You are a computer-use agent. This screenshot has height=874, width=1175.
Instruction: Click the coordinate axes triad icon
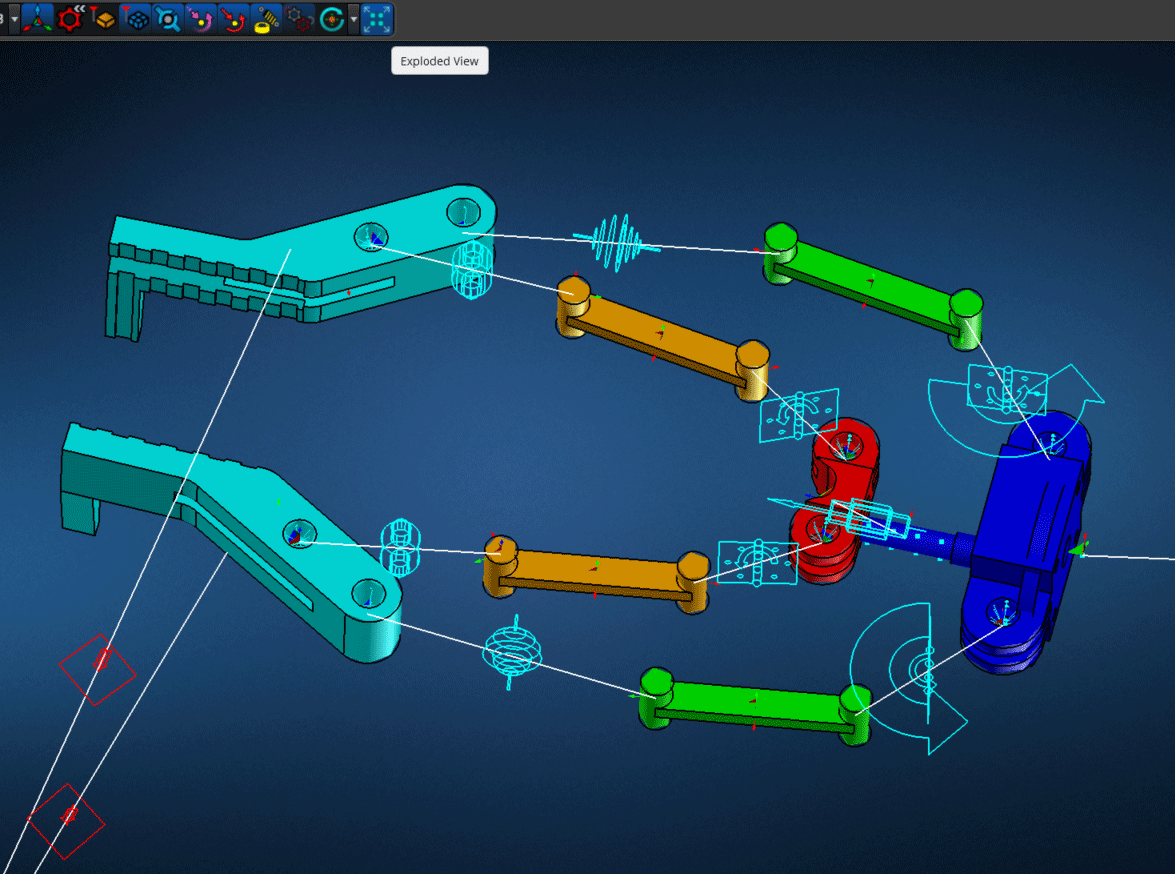coord(38,18)
